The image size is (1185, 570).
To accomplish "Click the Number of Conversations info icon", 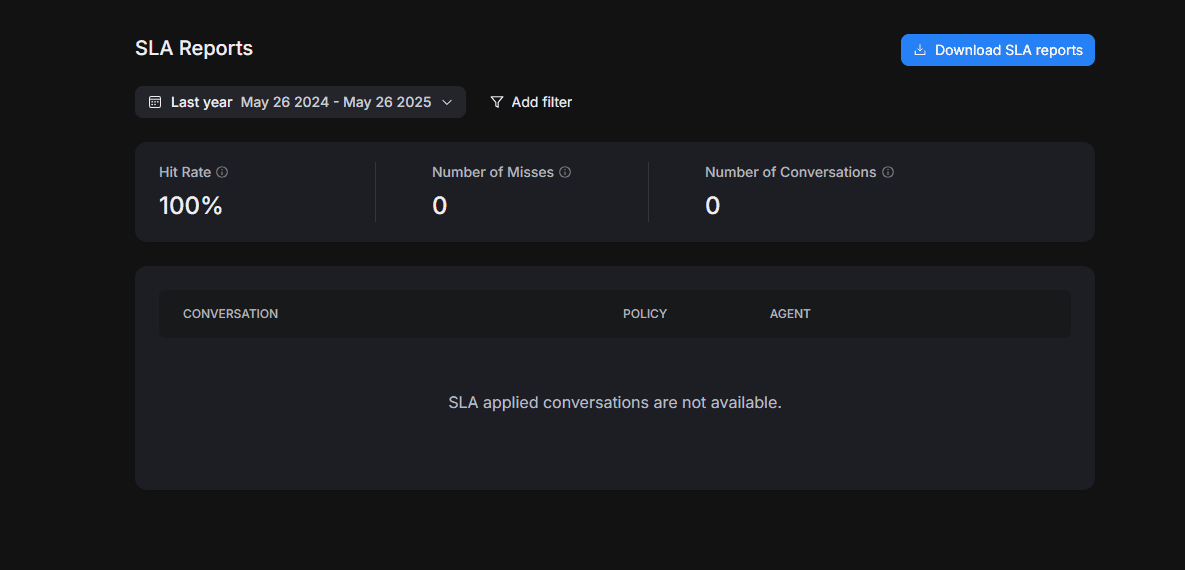I will coord(888,172).
